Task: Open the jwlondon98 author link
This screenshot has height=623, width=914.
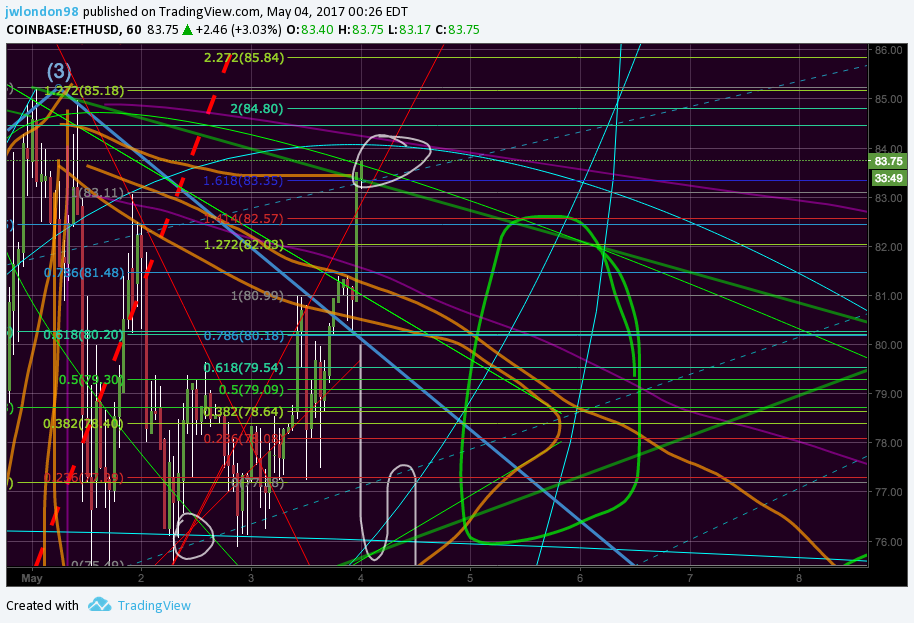Action: (43, 11)
